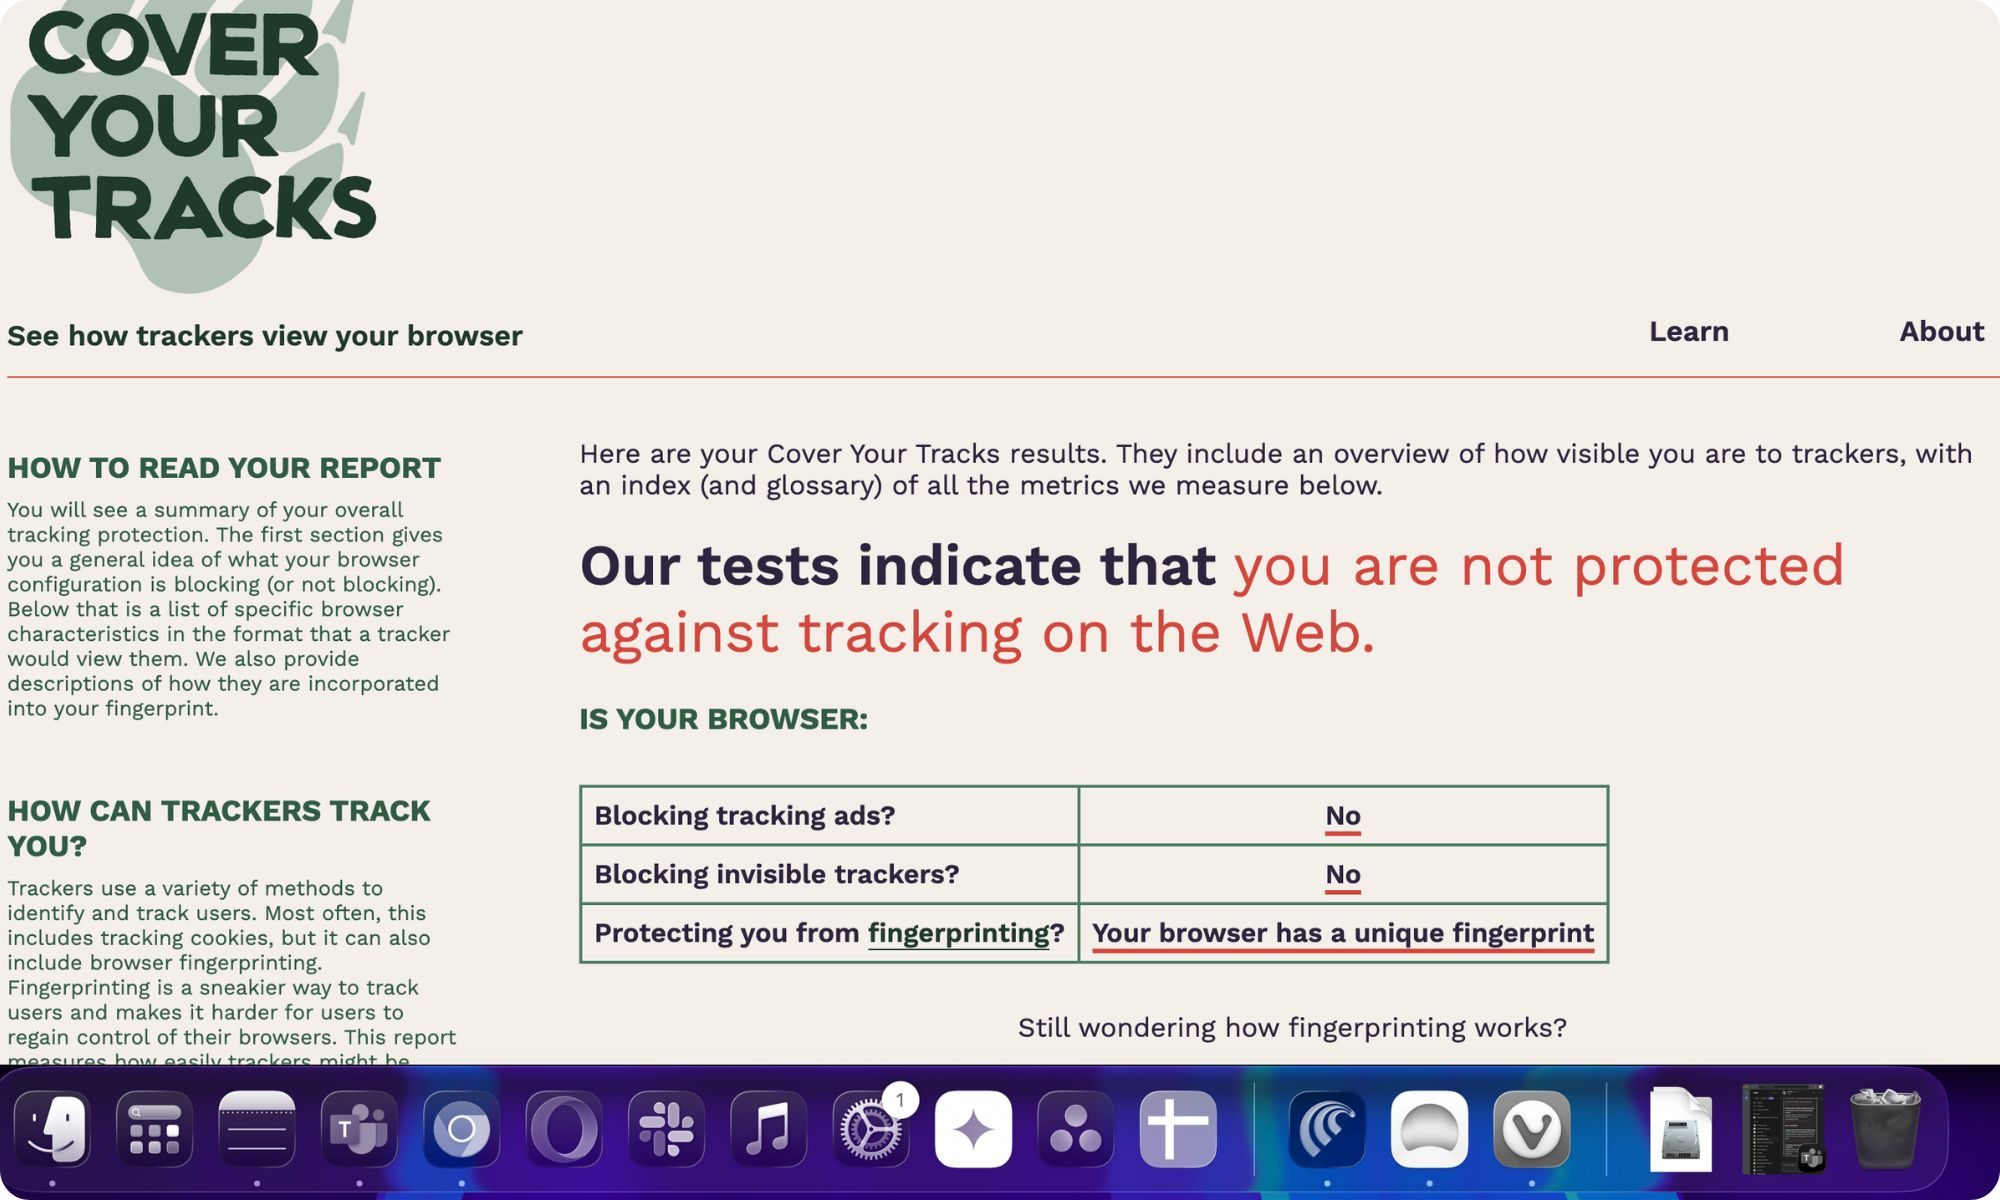Viewport: 2000px width, 1200px height.
Task: Open the dark blue wave app in the dock
Action: click(1327, 1129)
